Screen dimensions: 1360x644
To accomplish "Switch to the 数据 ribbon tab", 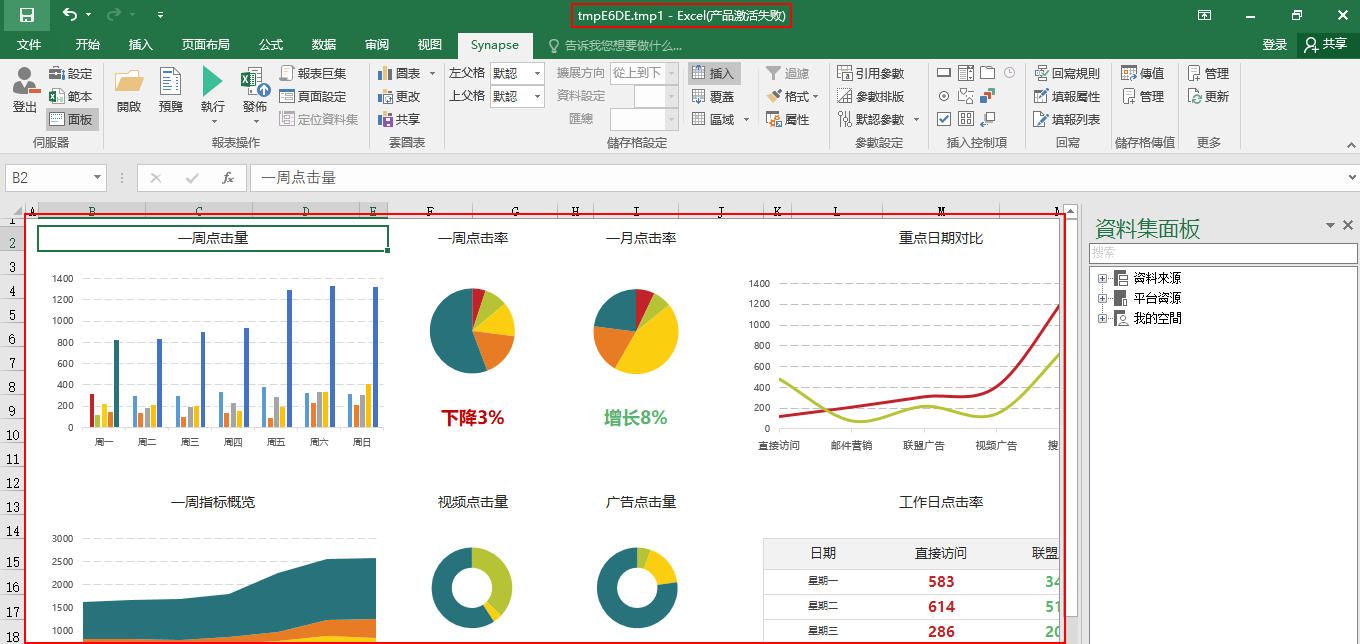I will click(x=324, y=45).
